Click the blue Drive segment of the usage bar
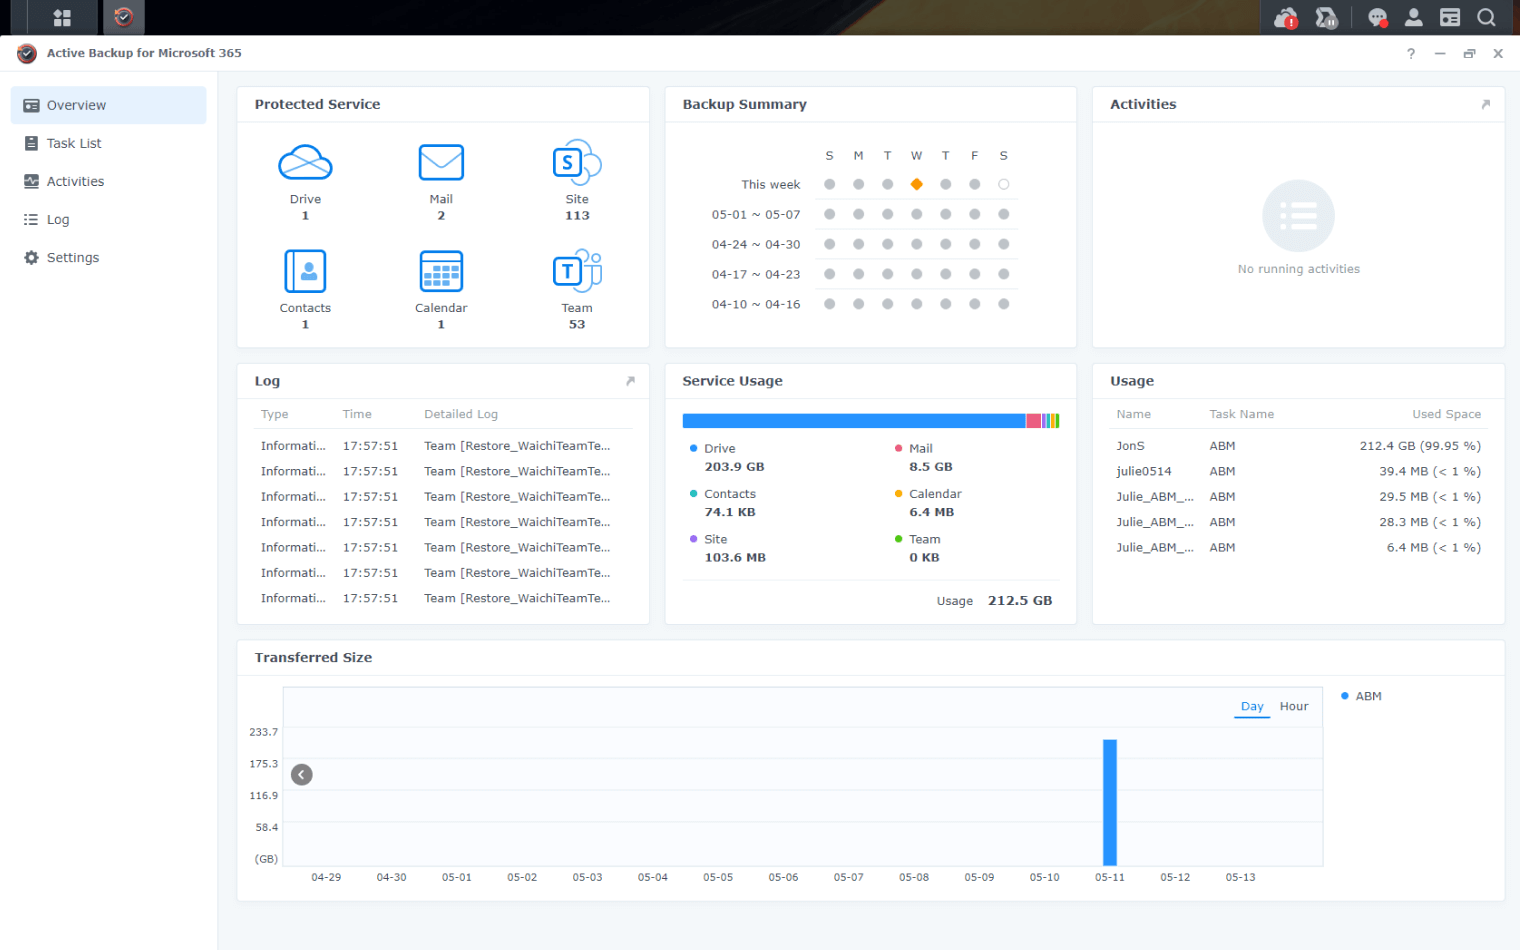Screen dimensions: 1520x950 (x=850, y=420)
